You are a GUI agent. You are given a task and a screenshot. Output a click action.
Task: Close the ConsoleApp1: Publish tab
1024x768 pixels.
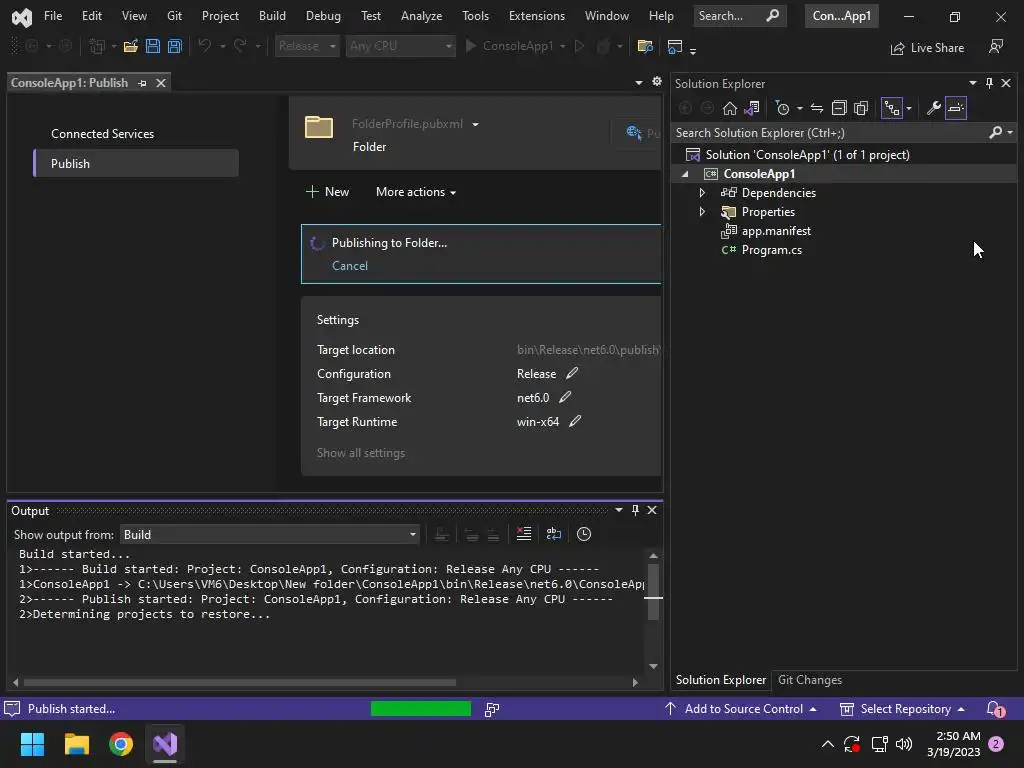pos(161,83)
